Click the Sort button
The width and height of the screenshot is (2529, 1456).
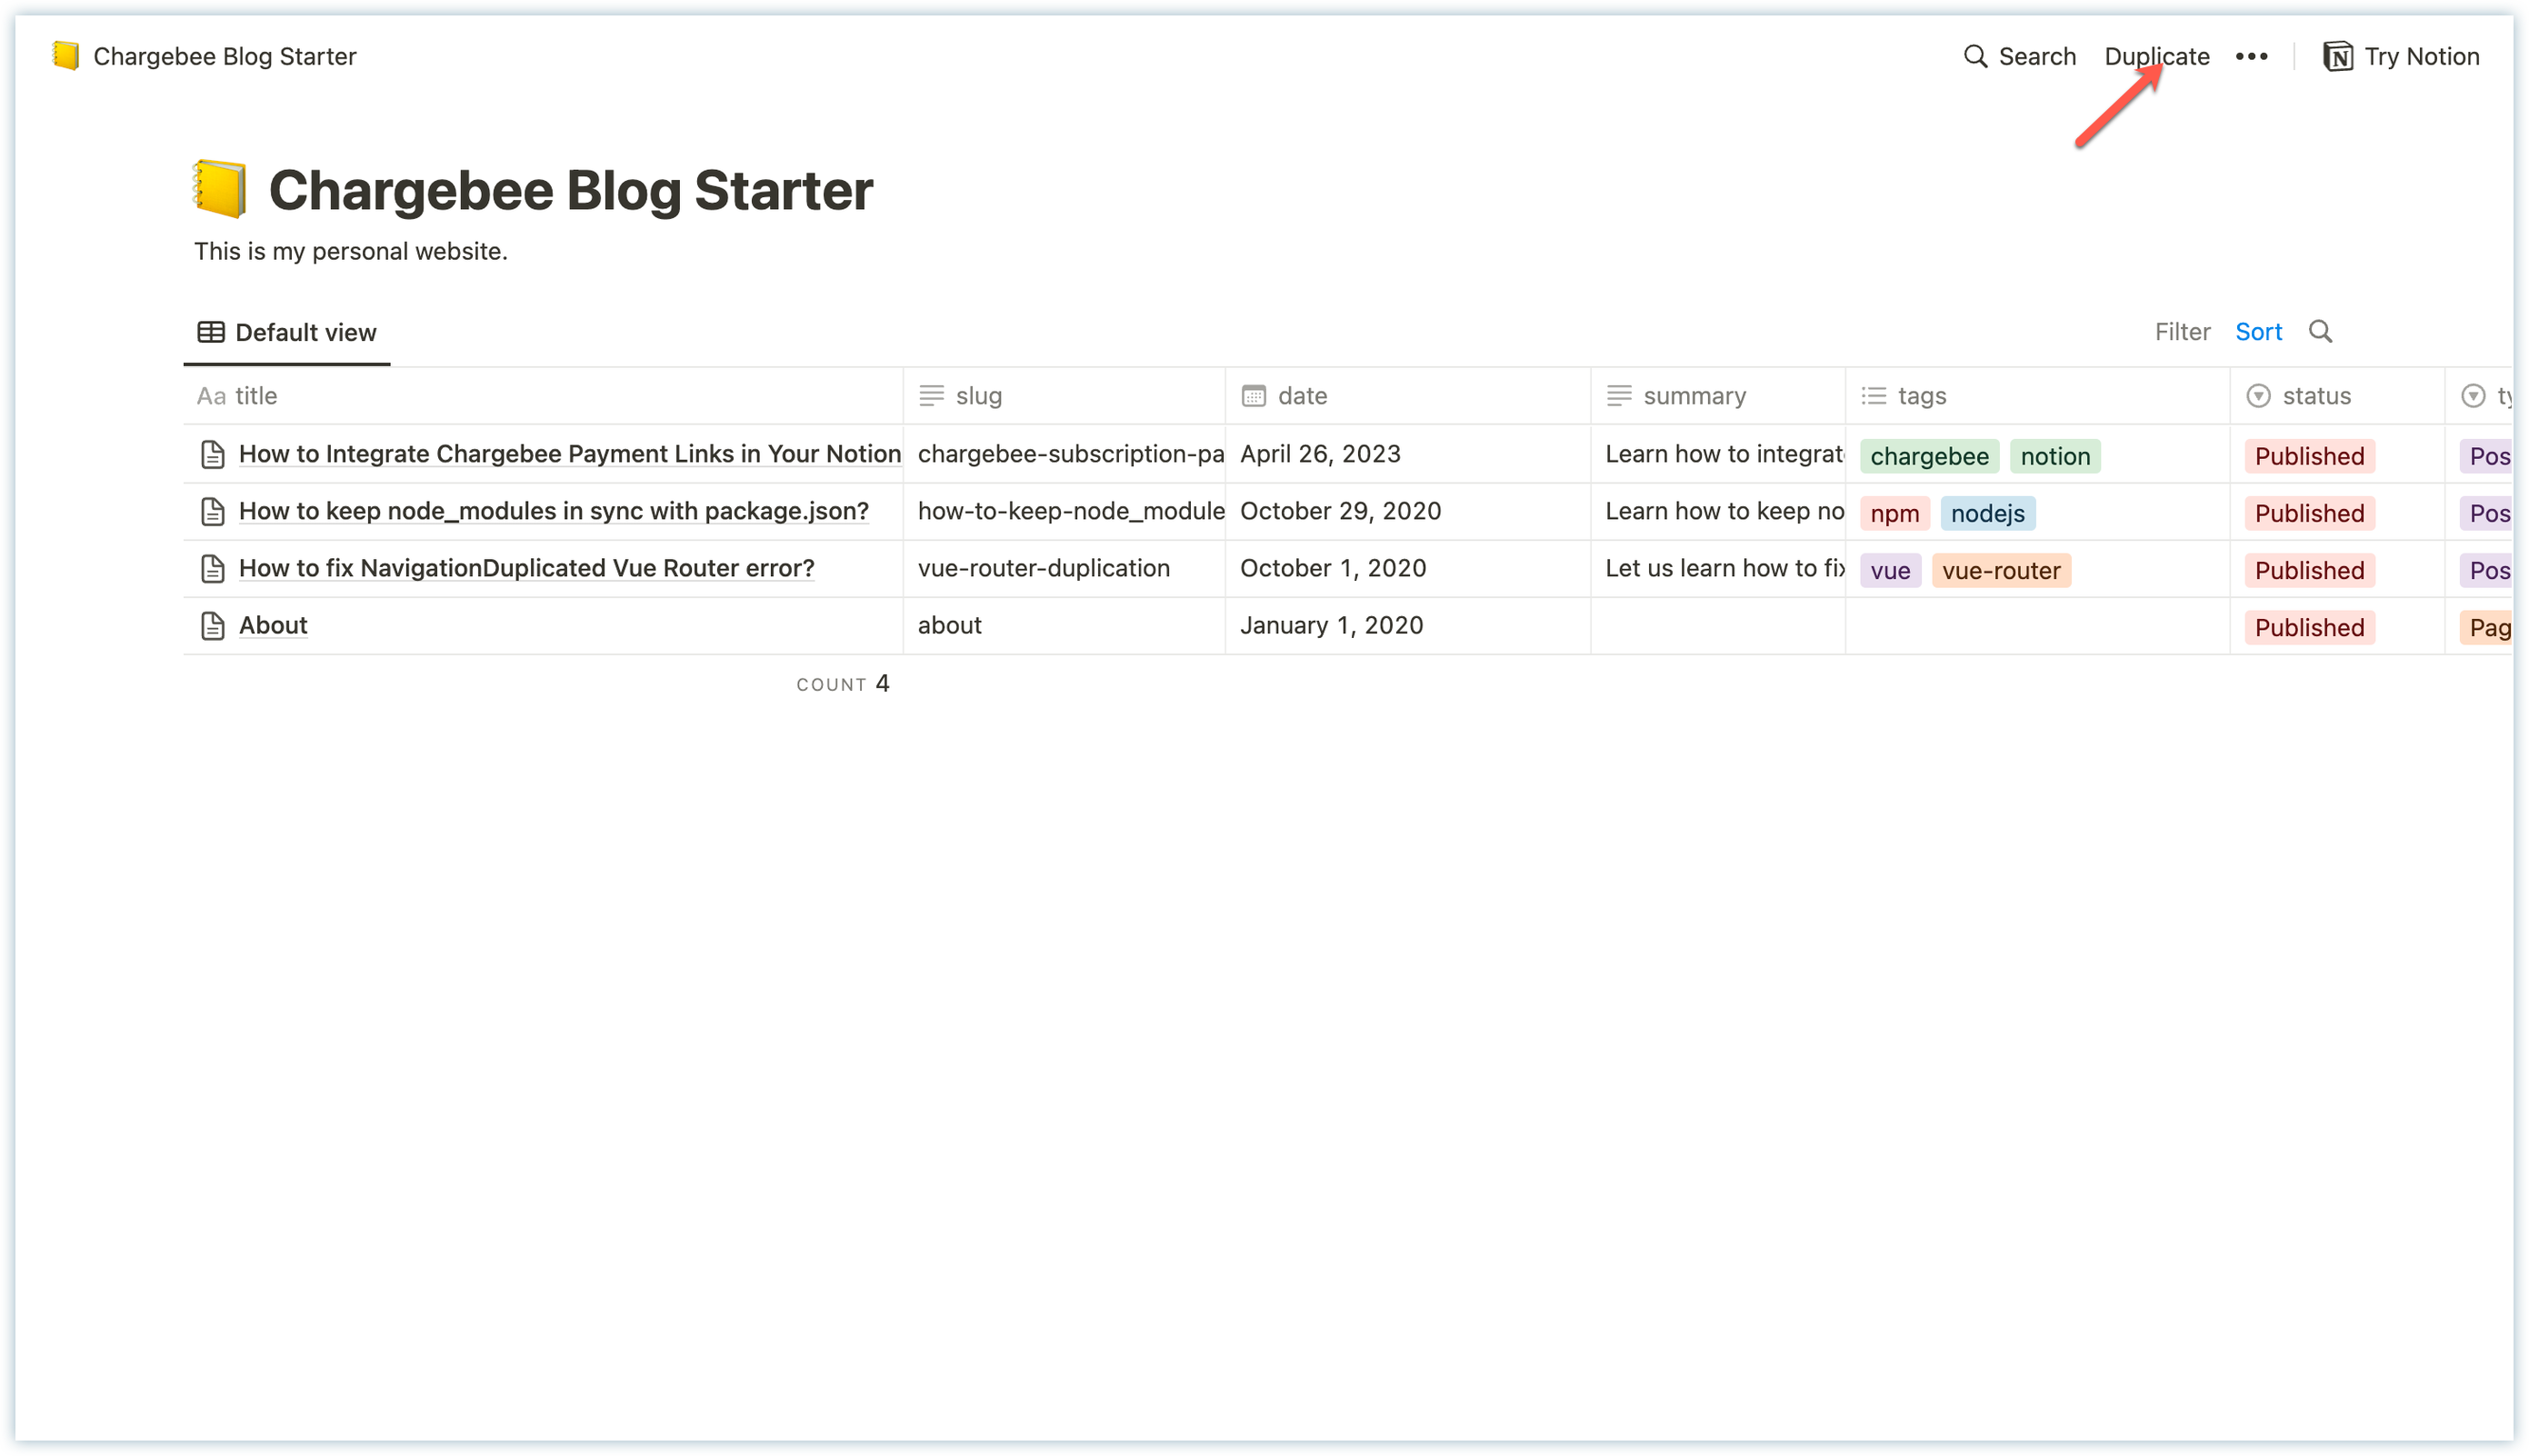tap(2260, 332)
